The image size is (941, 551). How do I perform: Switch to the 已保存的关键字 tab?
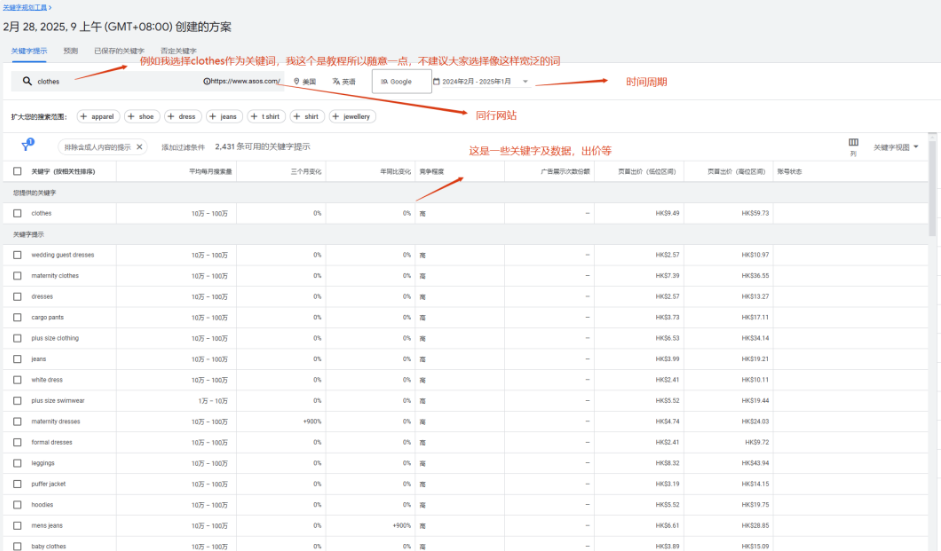[119, 50]
